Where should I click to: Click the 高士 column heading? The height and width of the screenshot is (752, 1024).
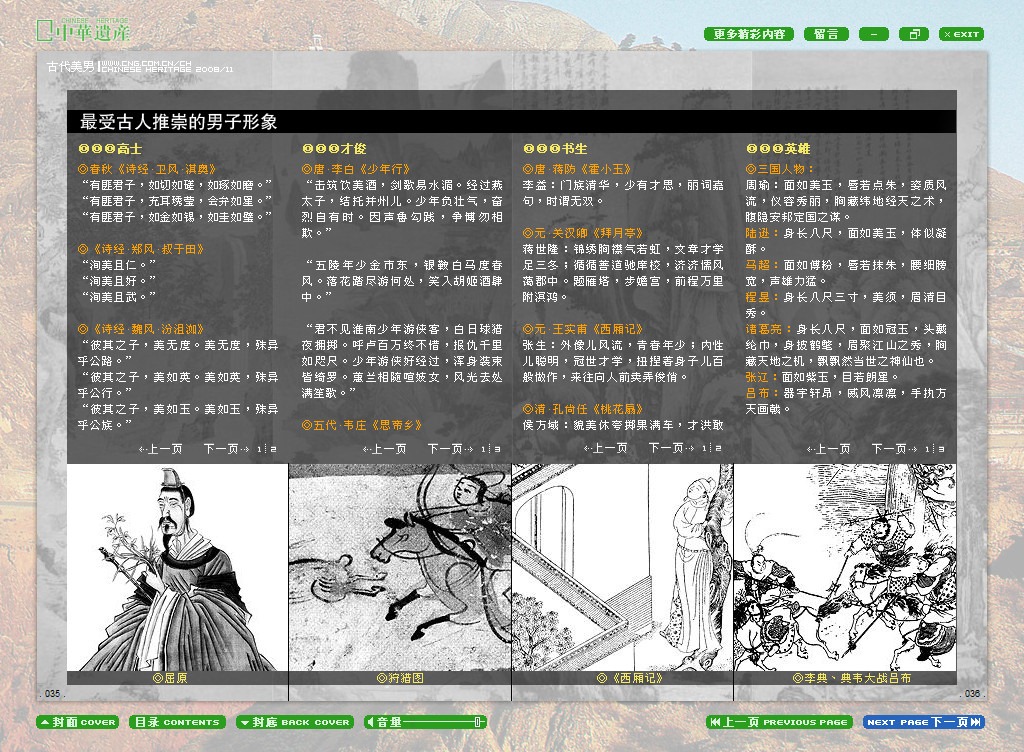tap(110, 149)
